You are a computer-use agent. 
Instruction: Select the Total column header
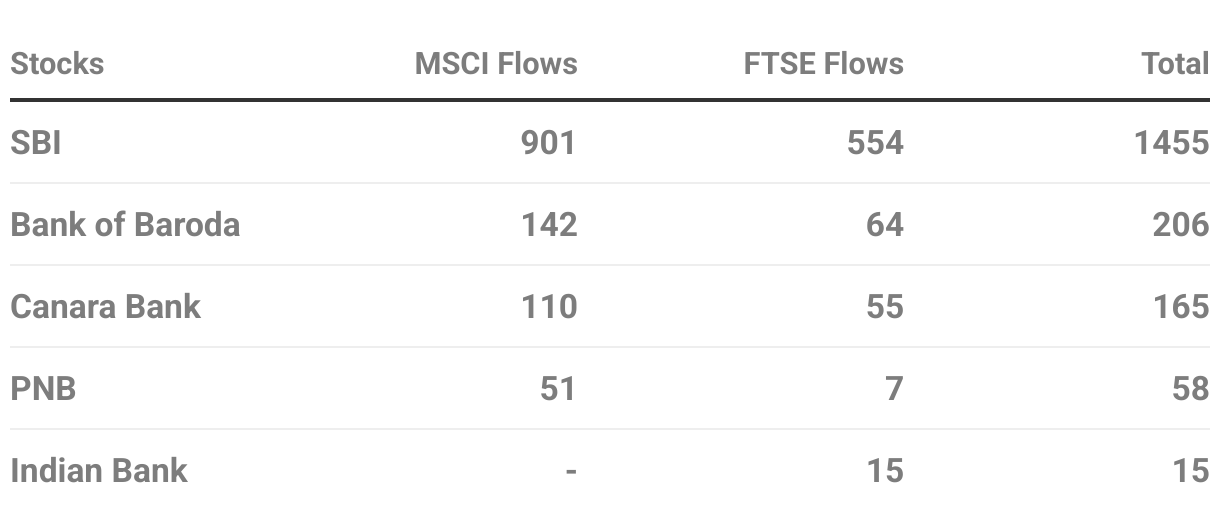[1175, 64]
